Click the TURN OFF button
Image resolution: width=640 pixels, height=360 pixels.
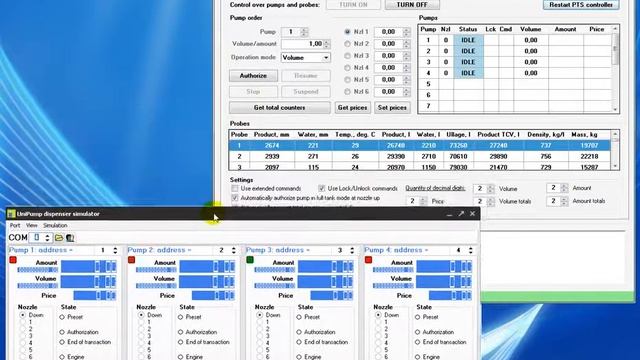coord(412,5)
